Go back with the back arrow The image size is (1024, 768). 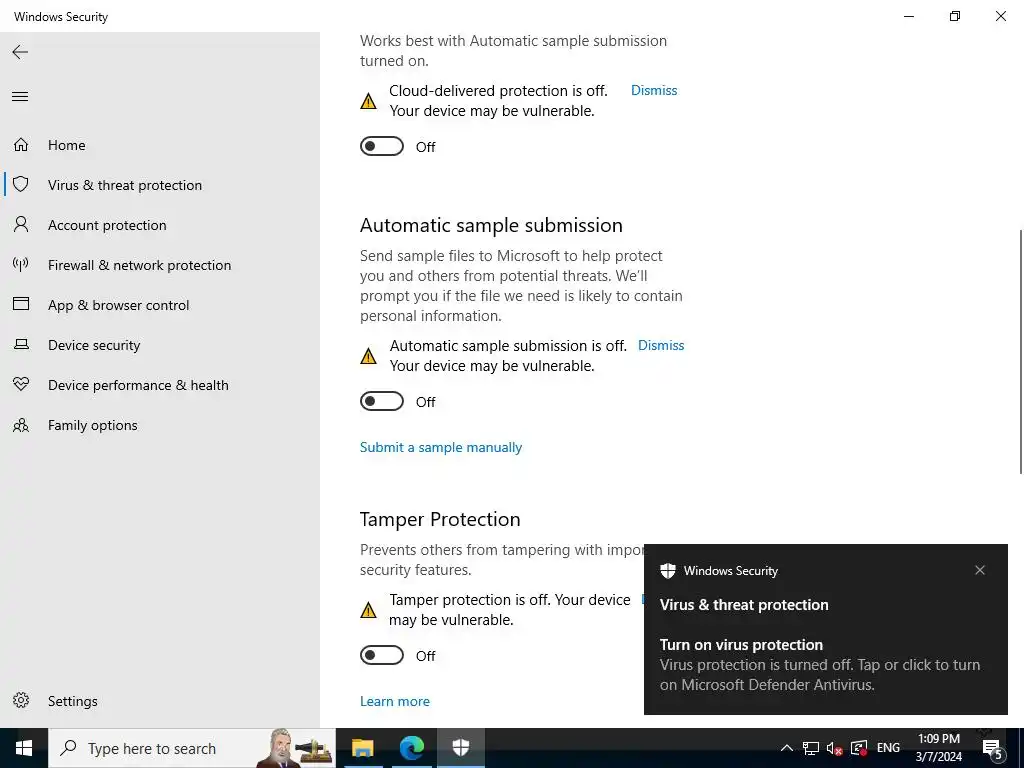click(20, 52)
